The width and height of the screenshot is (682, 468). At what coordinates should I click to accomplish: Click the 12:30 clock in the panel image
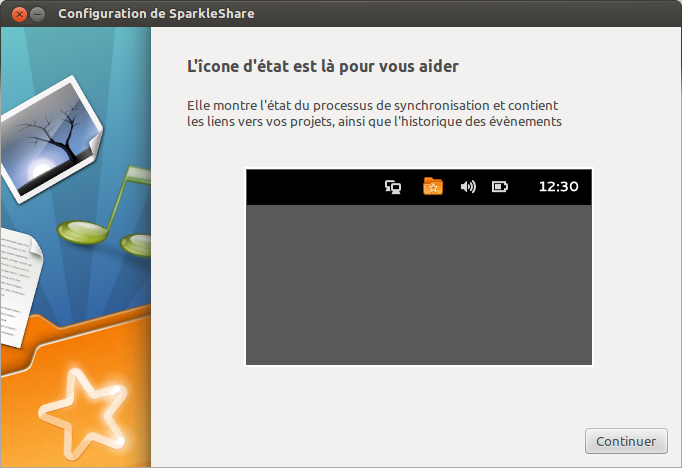pos(558,187)
